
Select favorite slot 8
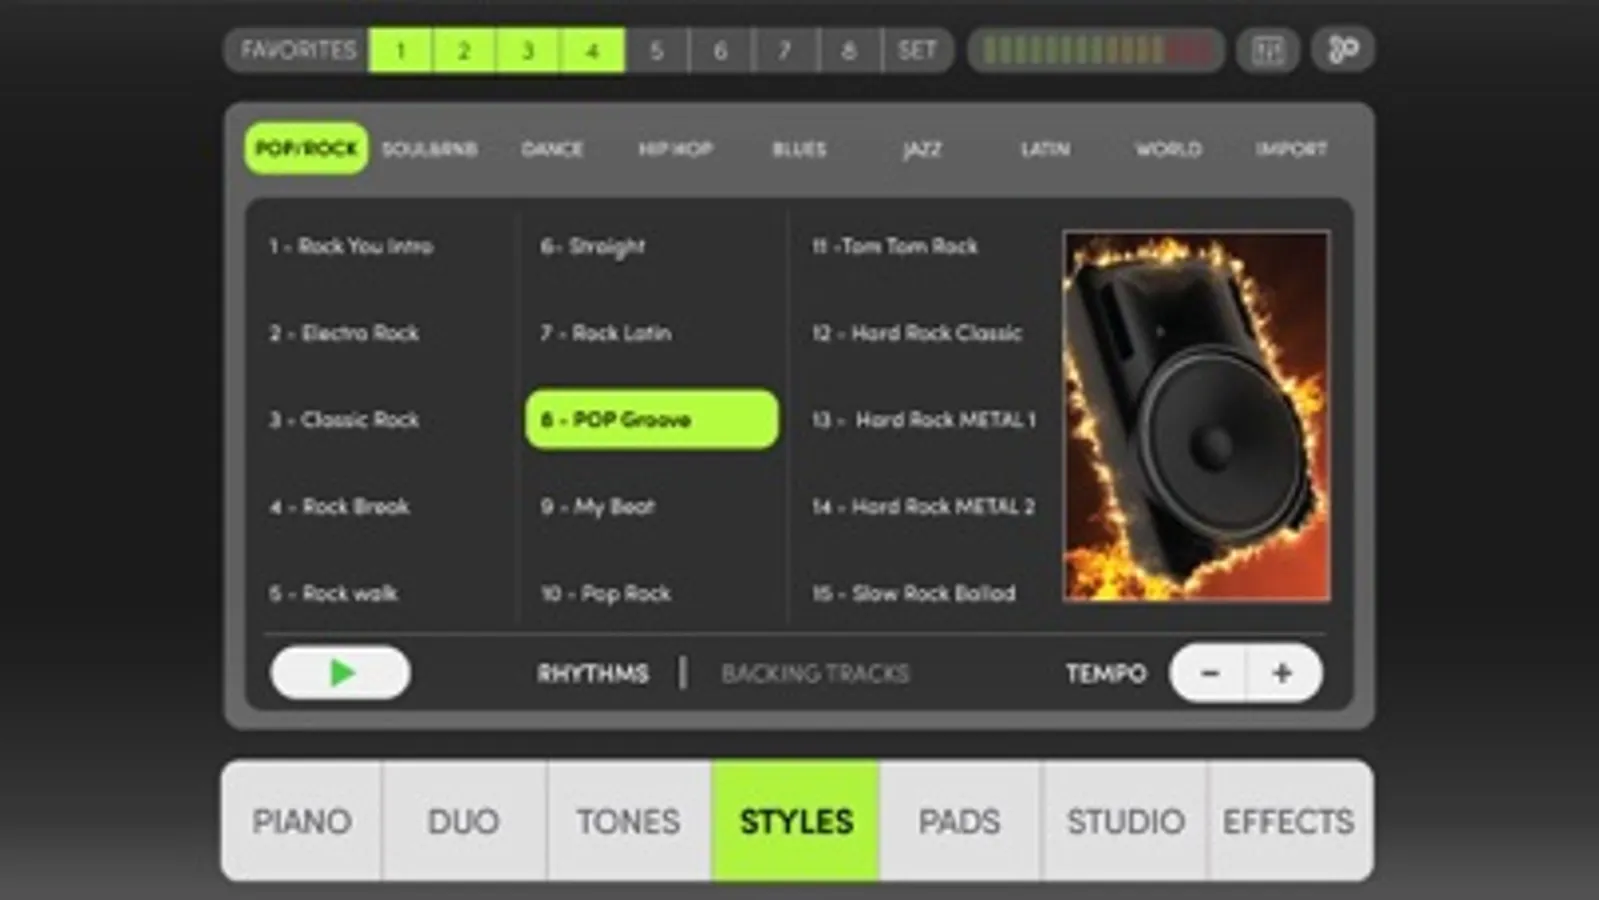848,50
